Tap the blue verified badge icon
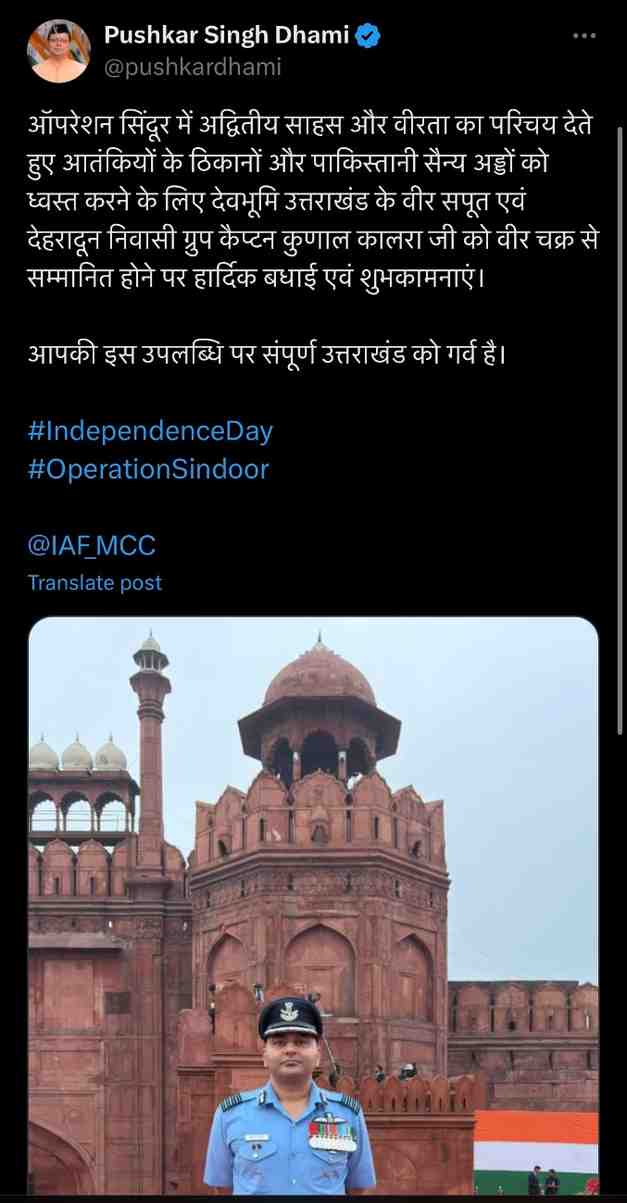627x1203 pixels. [x=368, y=38]
